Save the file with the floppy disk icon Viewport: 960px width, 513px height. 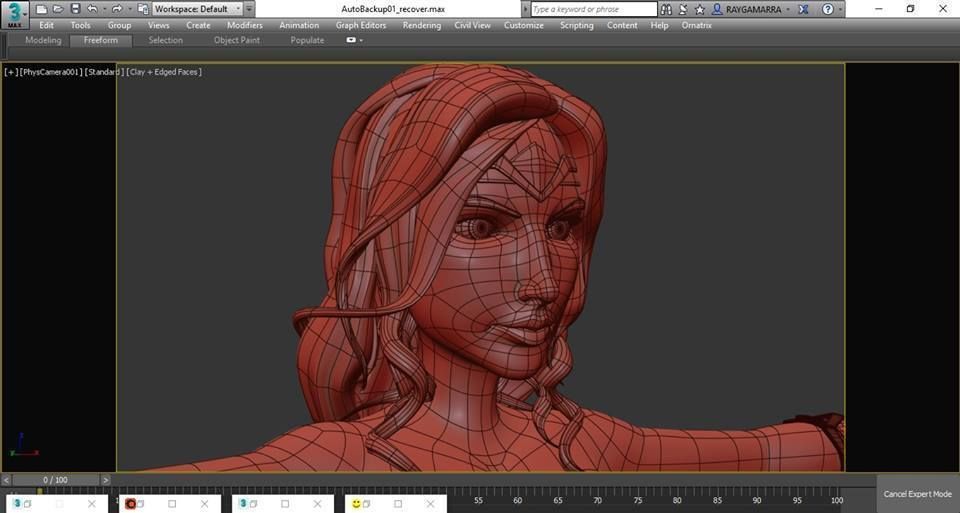[75, 9]
